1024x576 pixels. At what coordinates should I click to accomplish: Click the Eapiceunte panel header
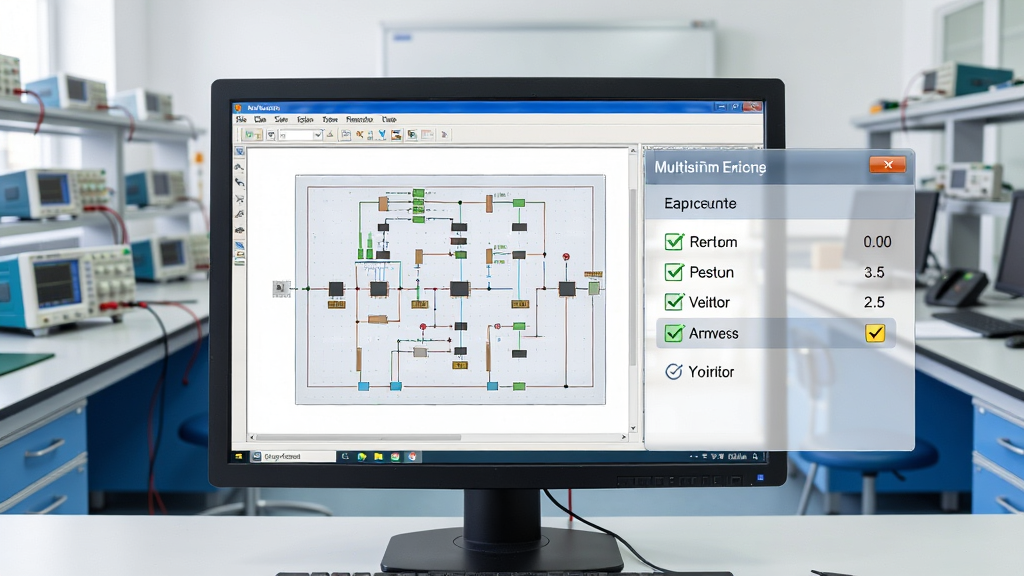click(779, 203)
